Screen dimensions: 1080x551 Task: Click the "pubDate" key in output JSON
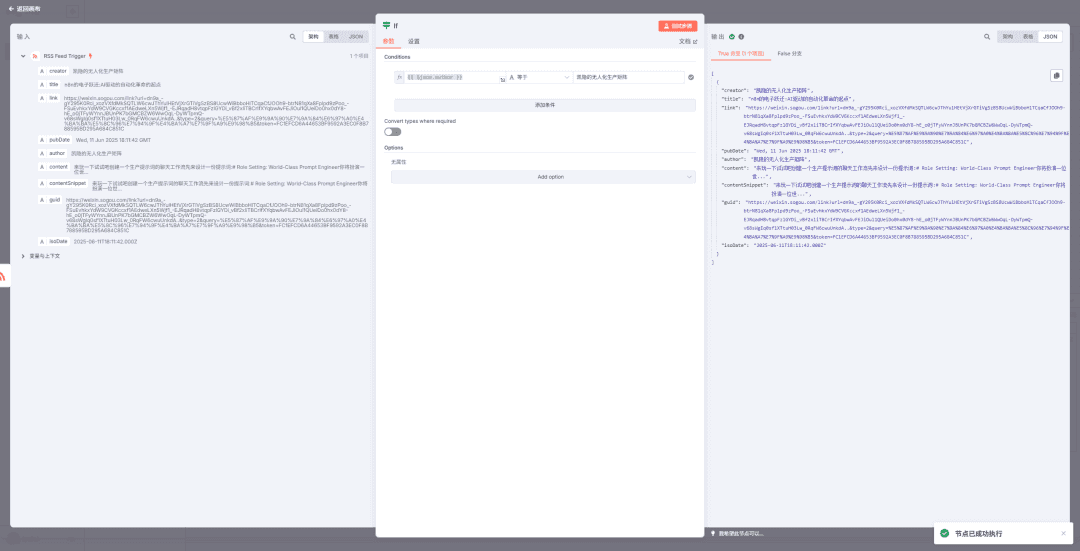pyautogui.click(x=735, y=149)
